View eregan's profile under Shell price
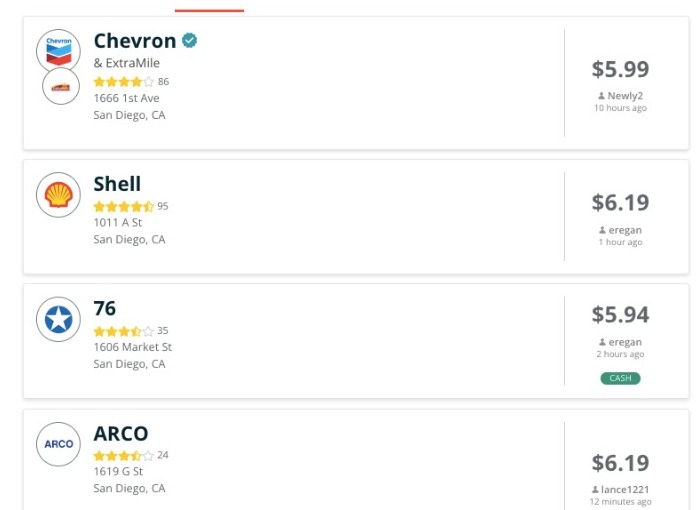 [624, 230]
